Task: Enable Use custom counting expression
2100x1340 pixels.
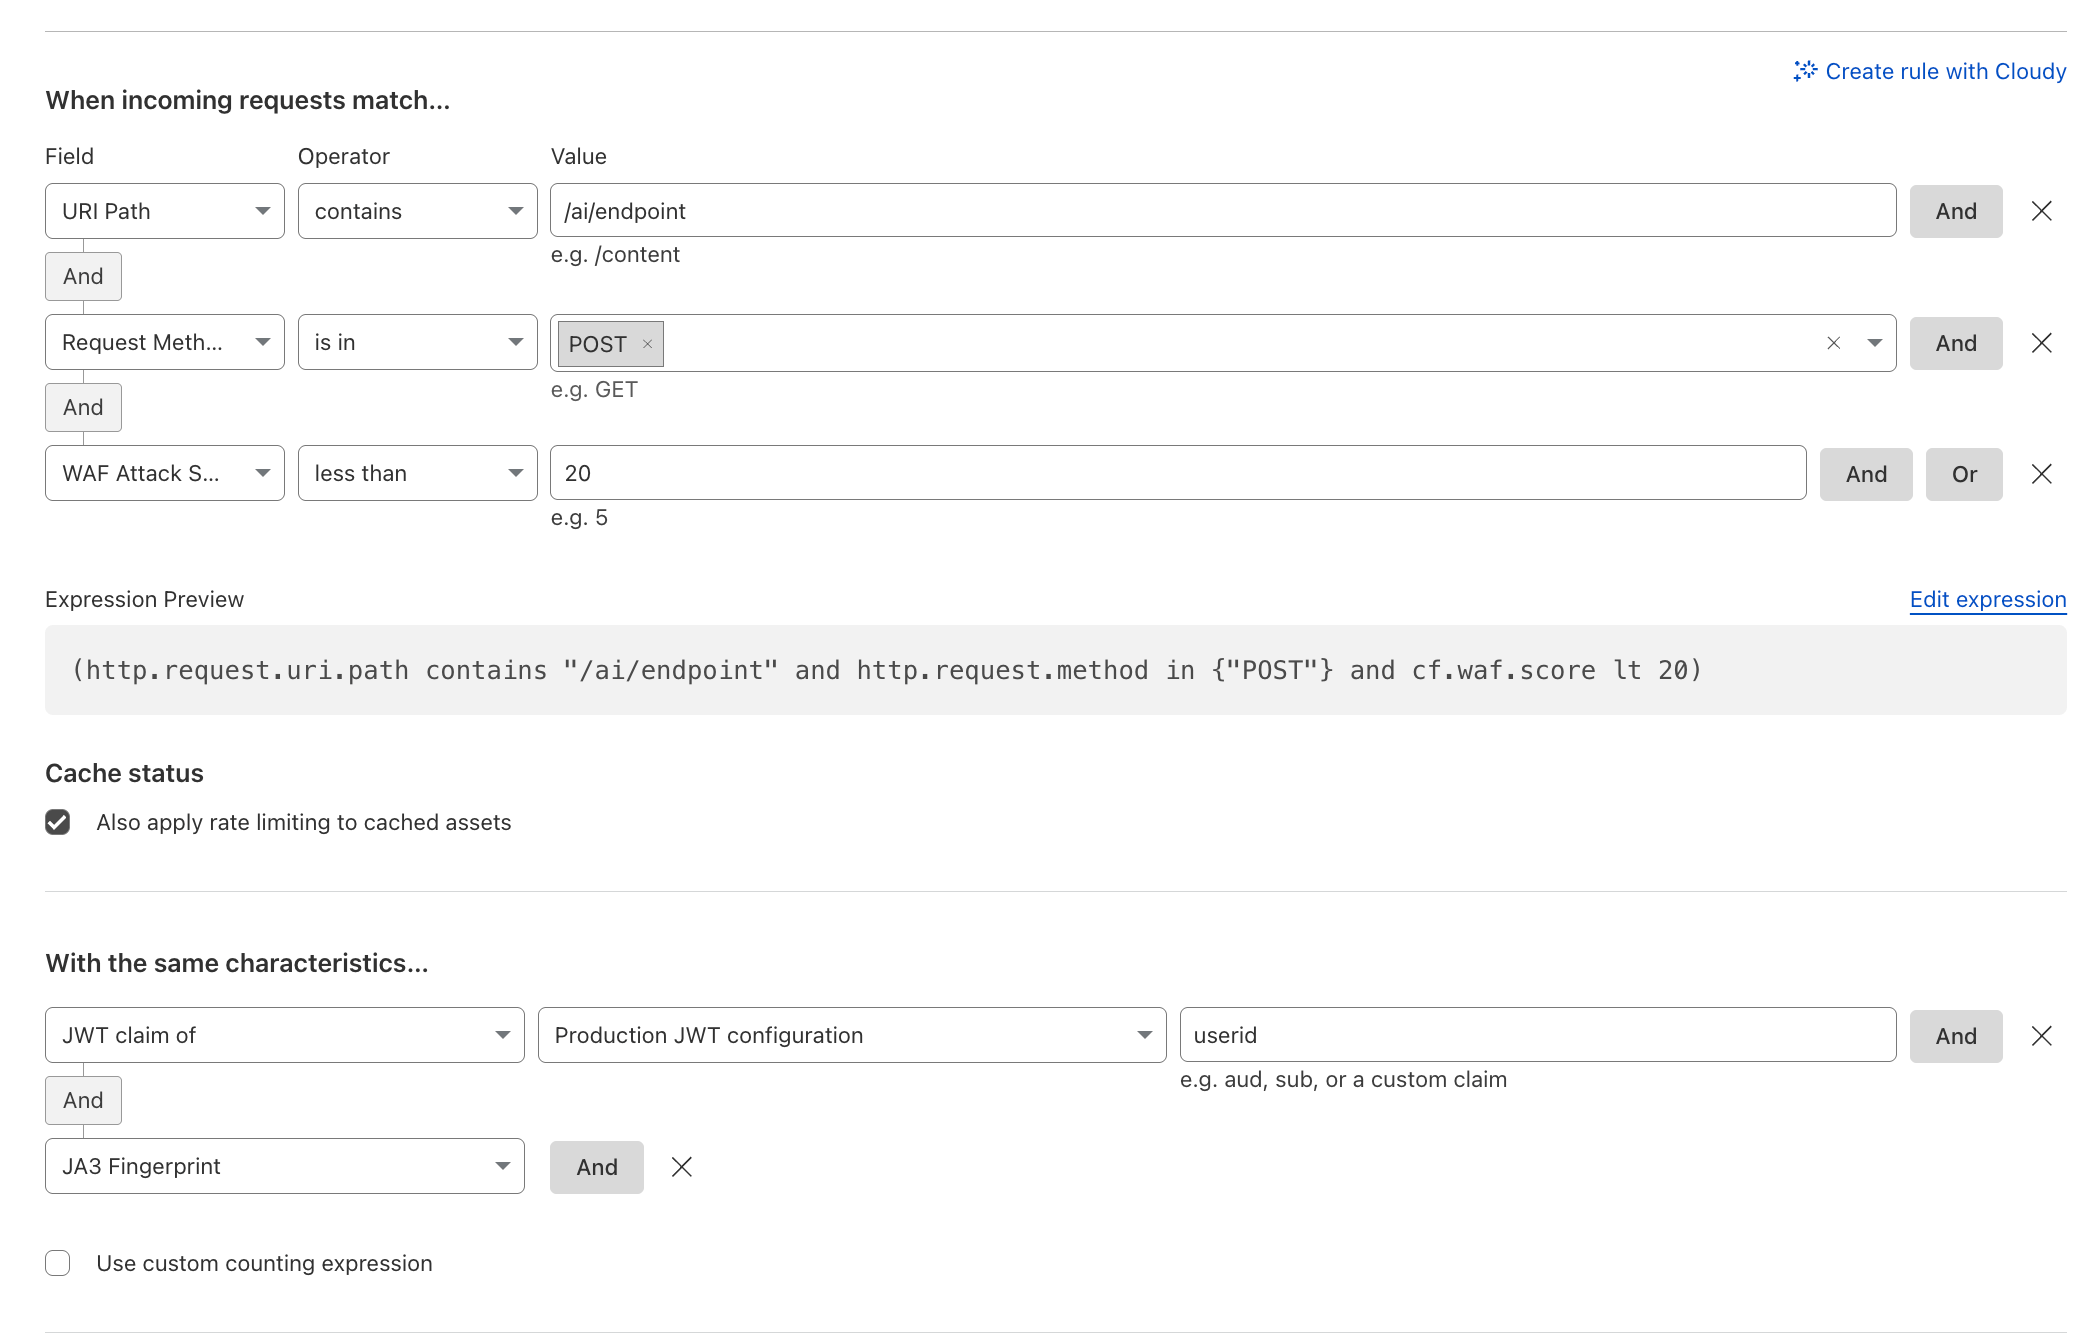Action: tap(57, 1263)
